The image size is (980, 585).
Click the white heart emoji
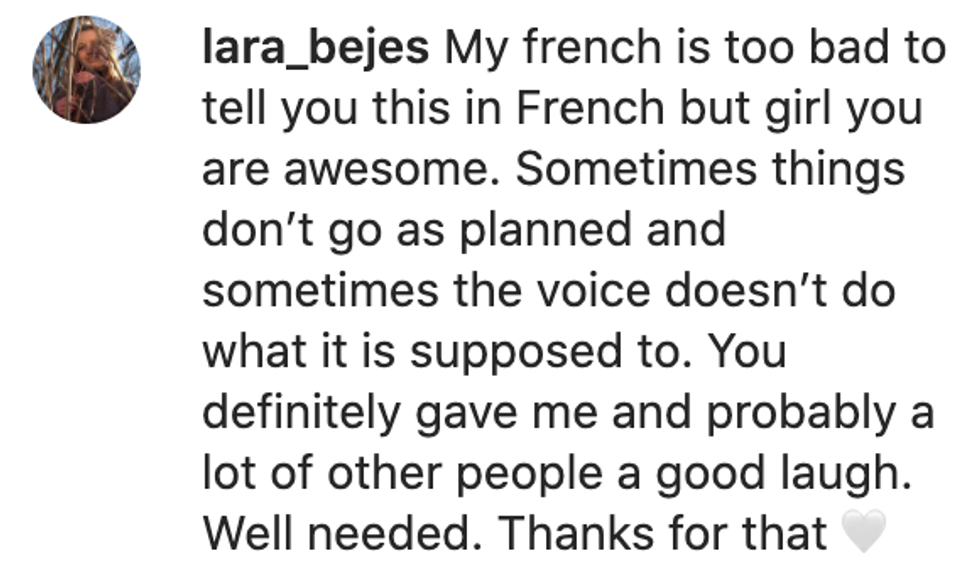865,534
